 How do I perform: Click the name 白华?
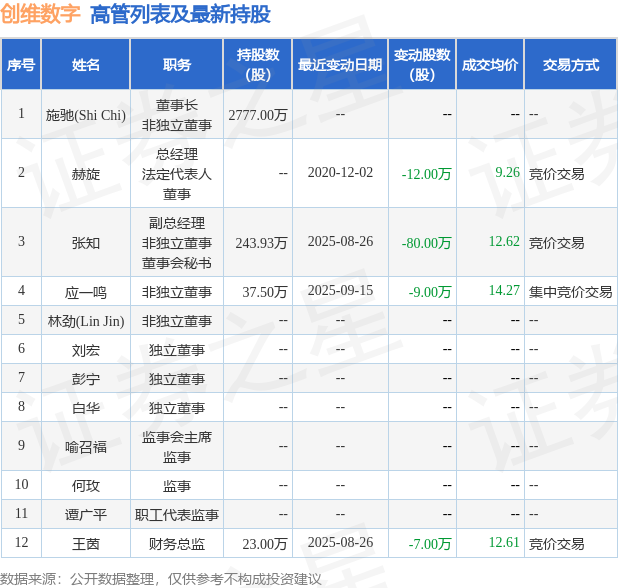click(86, 408)
